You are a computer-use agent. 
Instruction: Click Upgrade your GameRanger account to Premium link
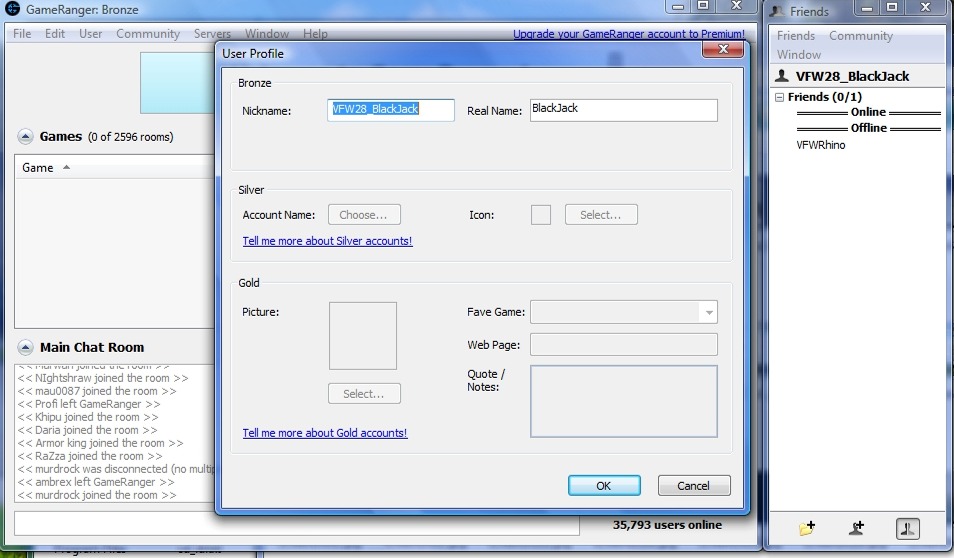click(628, 34)
